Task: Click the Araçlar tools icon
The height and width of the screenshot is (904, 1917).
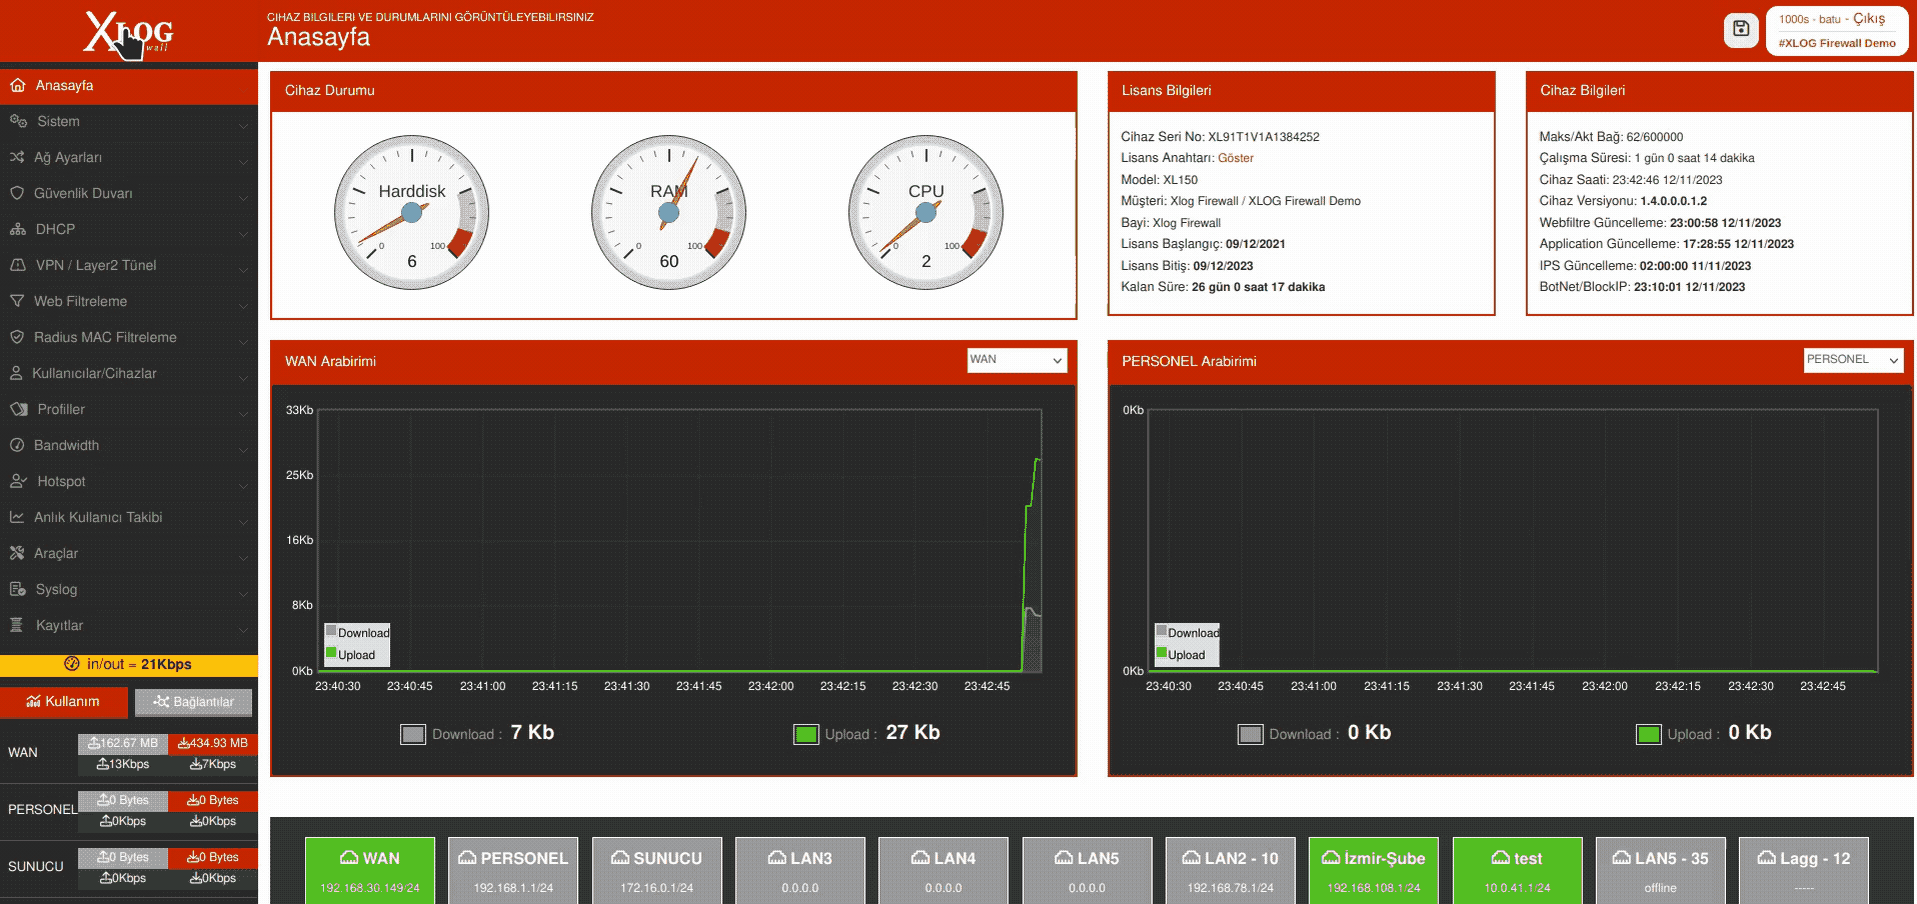Action: tap(17, 553)
